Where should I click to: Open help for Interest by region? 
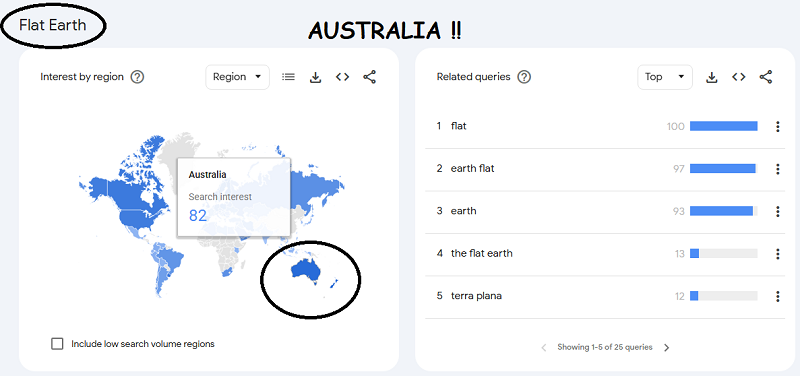coord(137,77)
